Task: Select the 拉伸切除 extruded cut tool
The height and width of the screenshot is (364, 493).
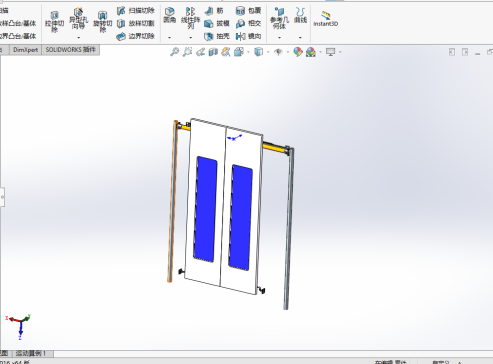Action: 54,22
